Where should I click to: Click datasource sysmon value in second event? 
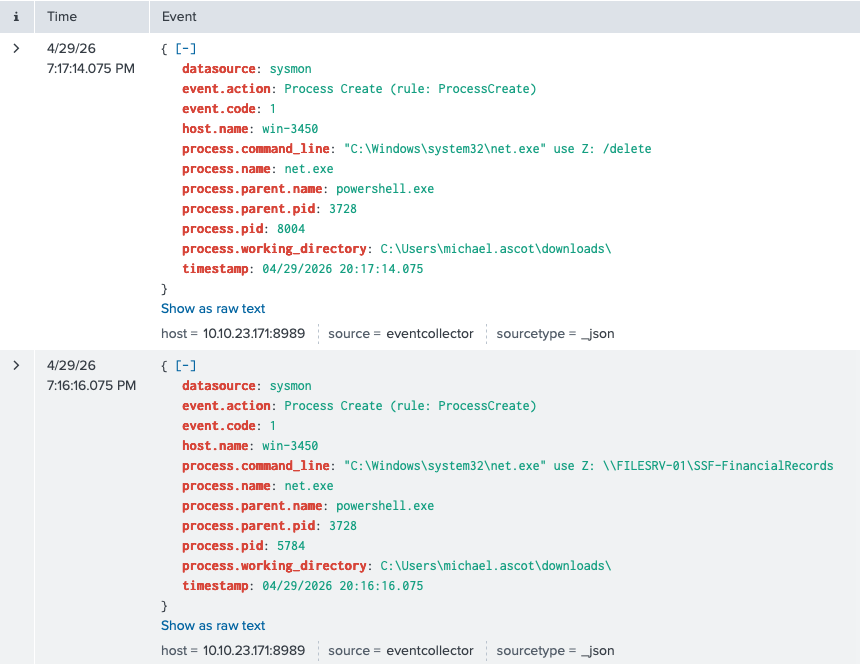[x=291, y=385]
